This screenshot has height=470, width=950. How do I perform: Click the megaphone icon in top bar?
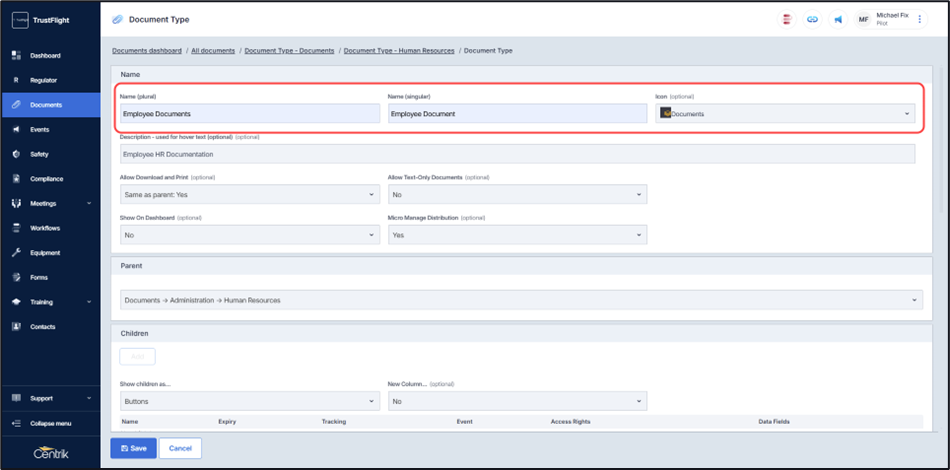[838, 19]
